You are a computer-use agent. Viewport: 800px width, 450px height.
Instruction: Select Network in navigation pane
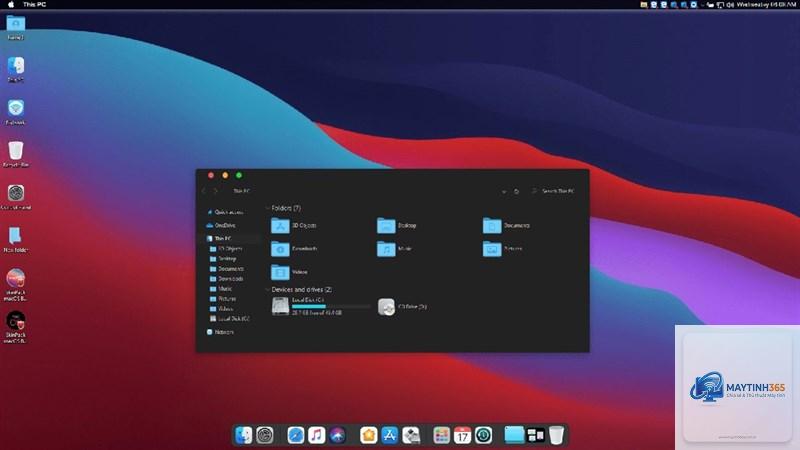pos(220,332)
